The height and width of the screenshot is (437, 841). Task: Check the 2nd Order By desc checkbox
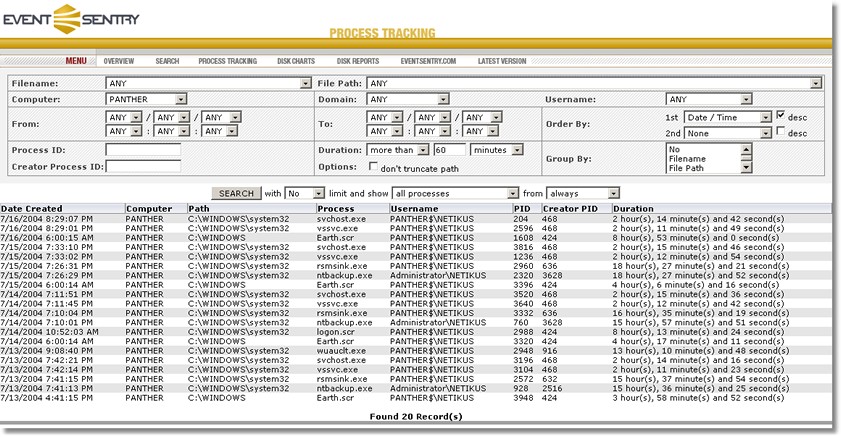click(781, 131)
